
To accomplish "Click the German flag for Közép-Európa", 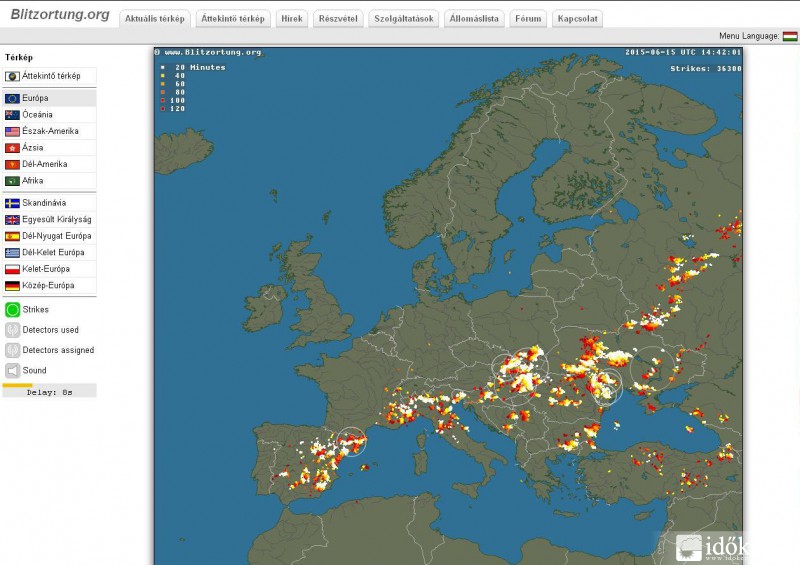I will (x=12, y=286).
